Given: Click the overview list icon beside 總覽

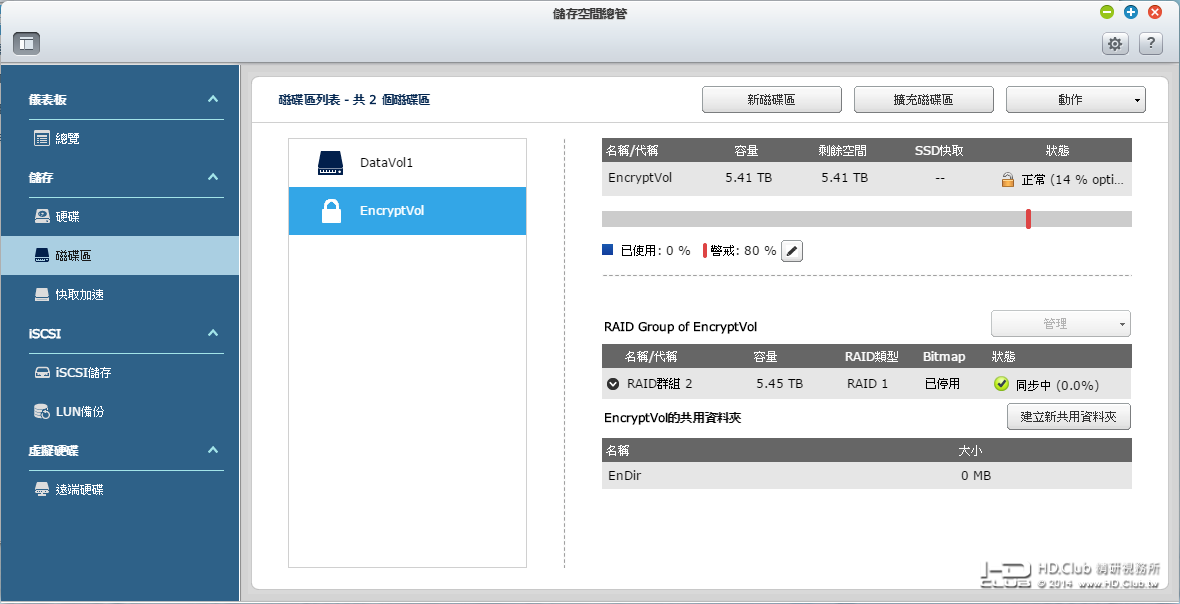Looking at the screenshot, I should tap(42, 138).
